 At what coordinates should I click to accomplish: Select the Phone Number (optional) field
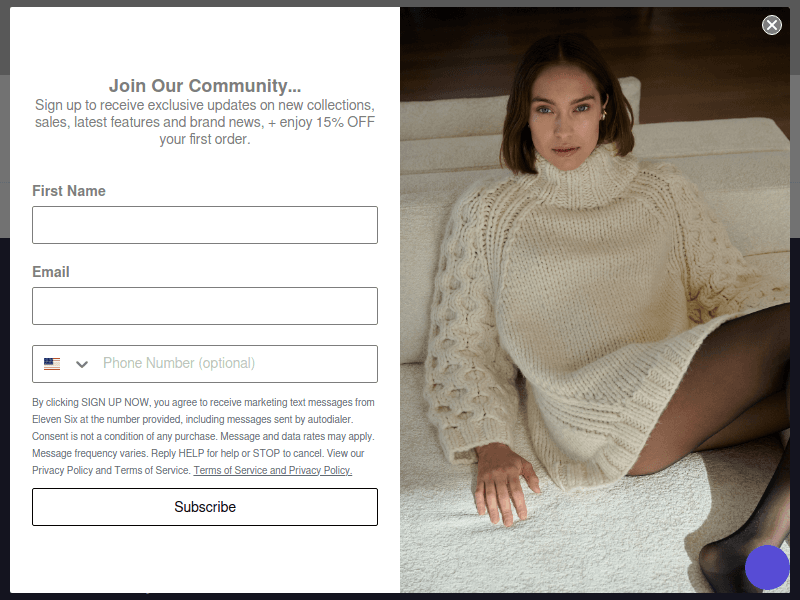[x=237, y=364]
